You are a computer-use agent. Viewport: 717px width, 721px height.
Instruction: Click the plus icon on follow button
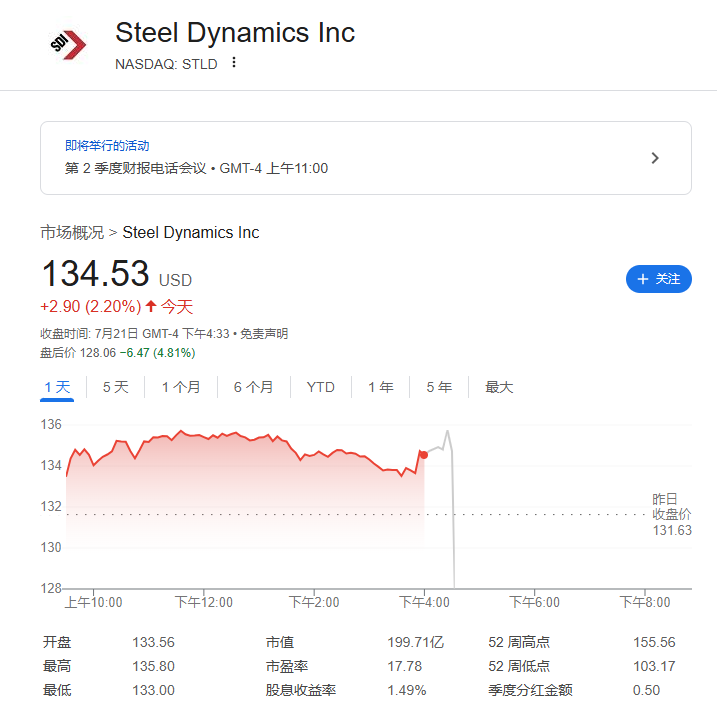(642, 279)
